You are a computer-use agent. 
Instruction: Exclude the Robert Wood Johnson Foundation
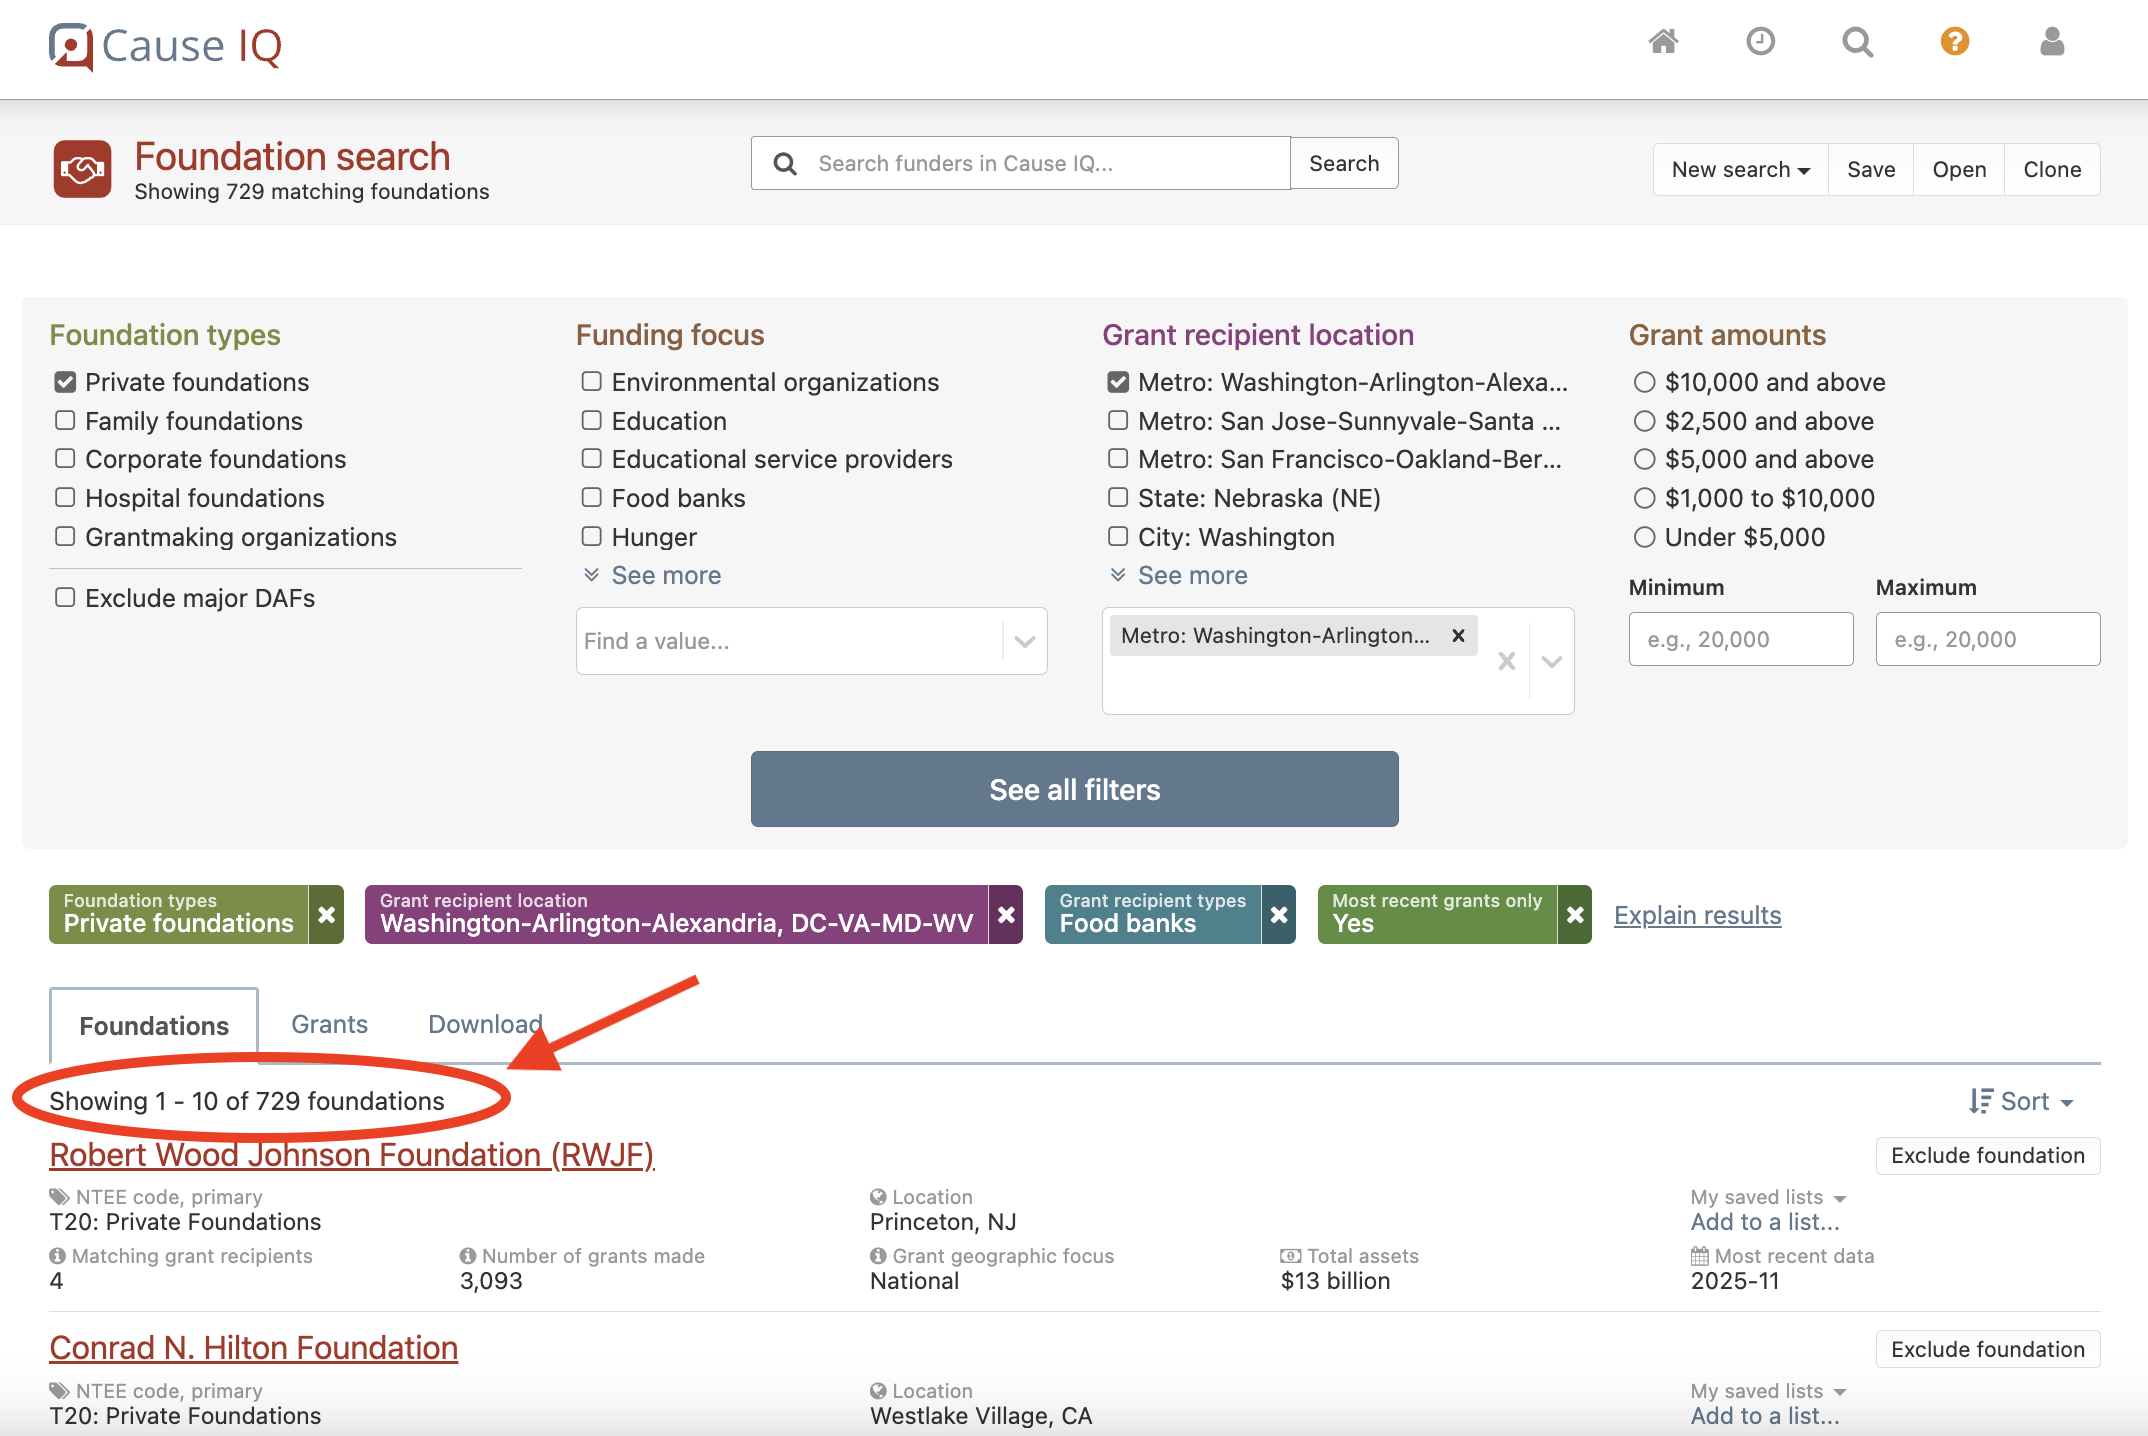point(1987,1156)
